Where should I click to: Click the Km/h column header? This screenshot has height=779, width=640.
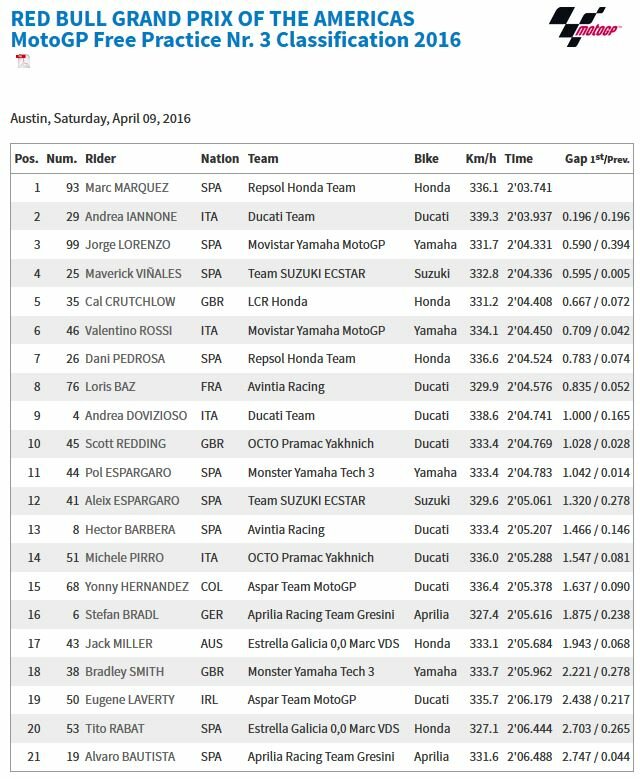click(480, 159)
